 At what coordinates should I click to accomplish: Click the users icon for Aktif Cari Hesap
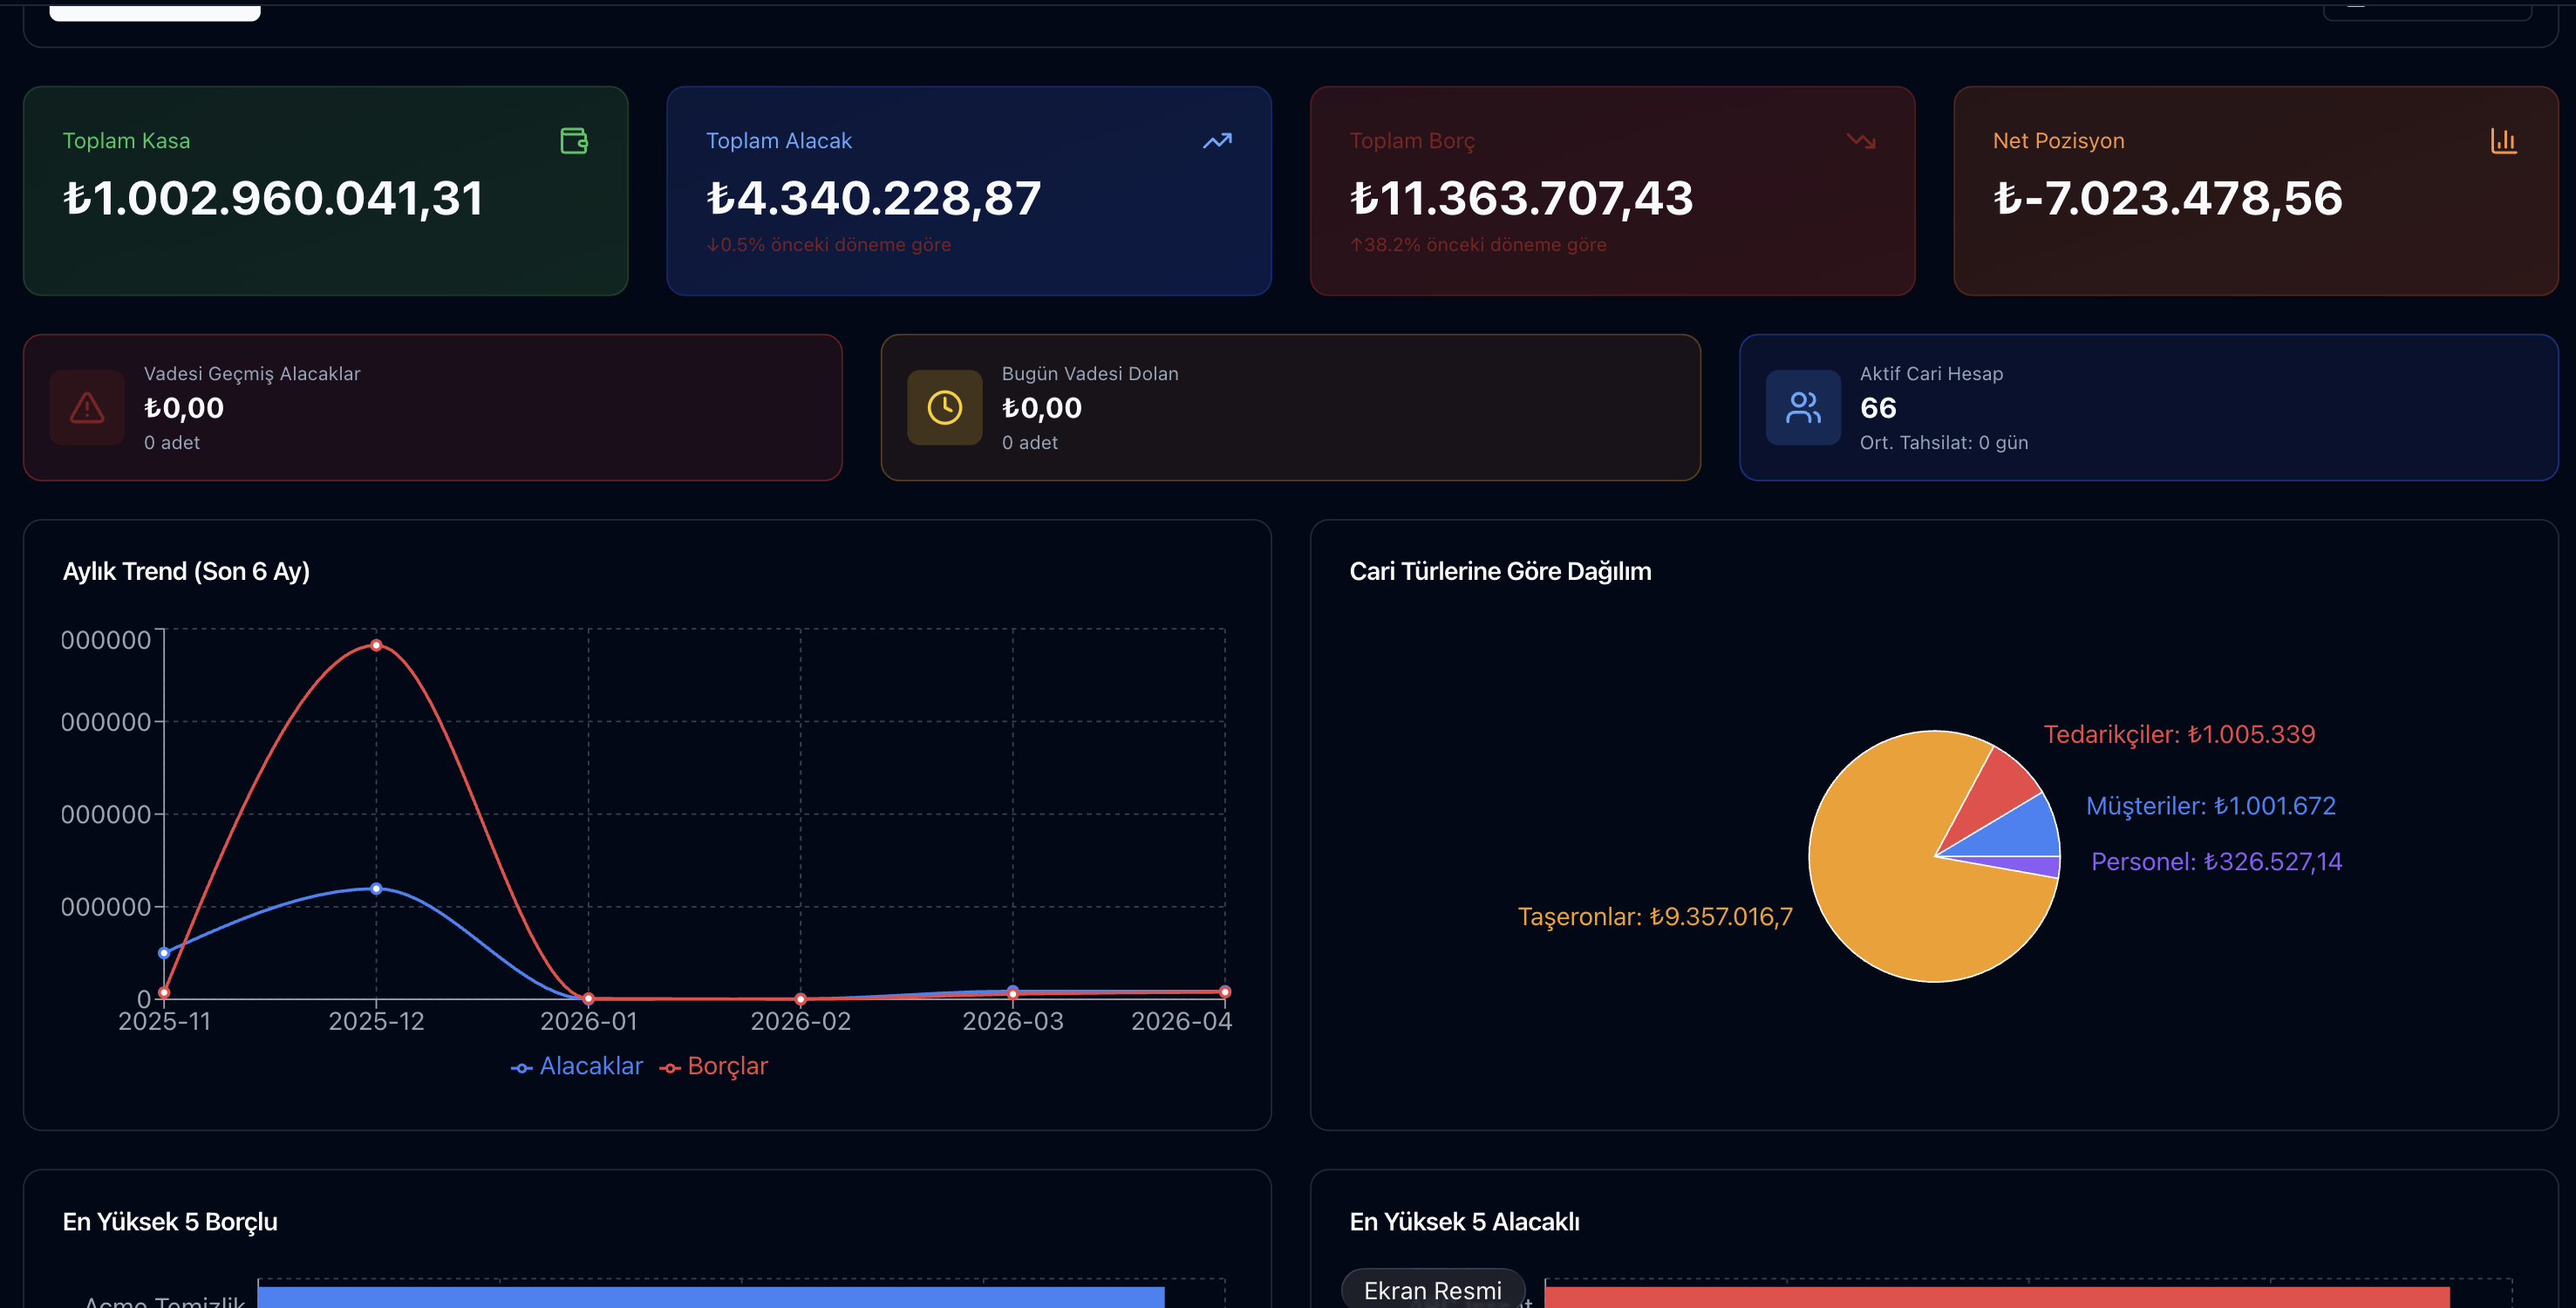[x=1803, y=408]
